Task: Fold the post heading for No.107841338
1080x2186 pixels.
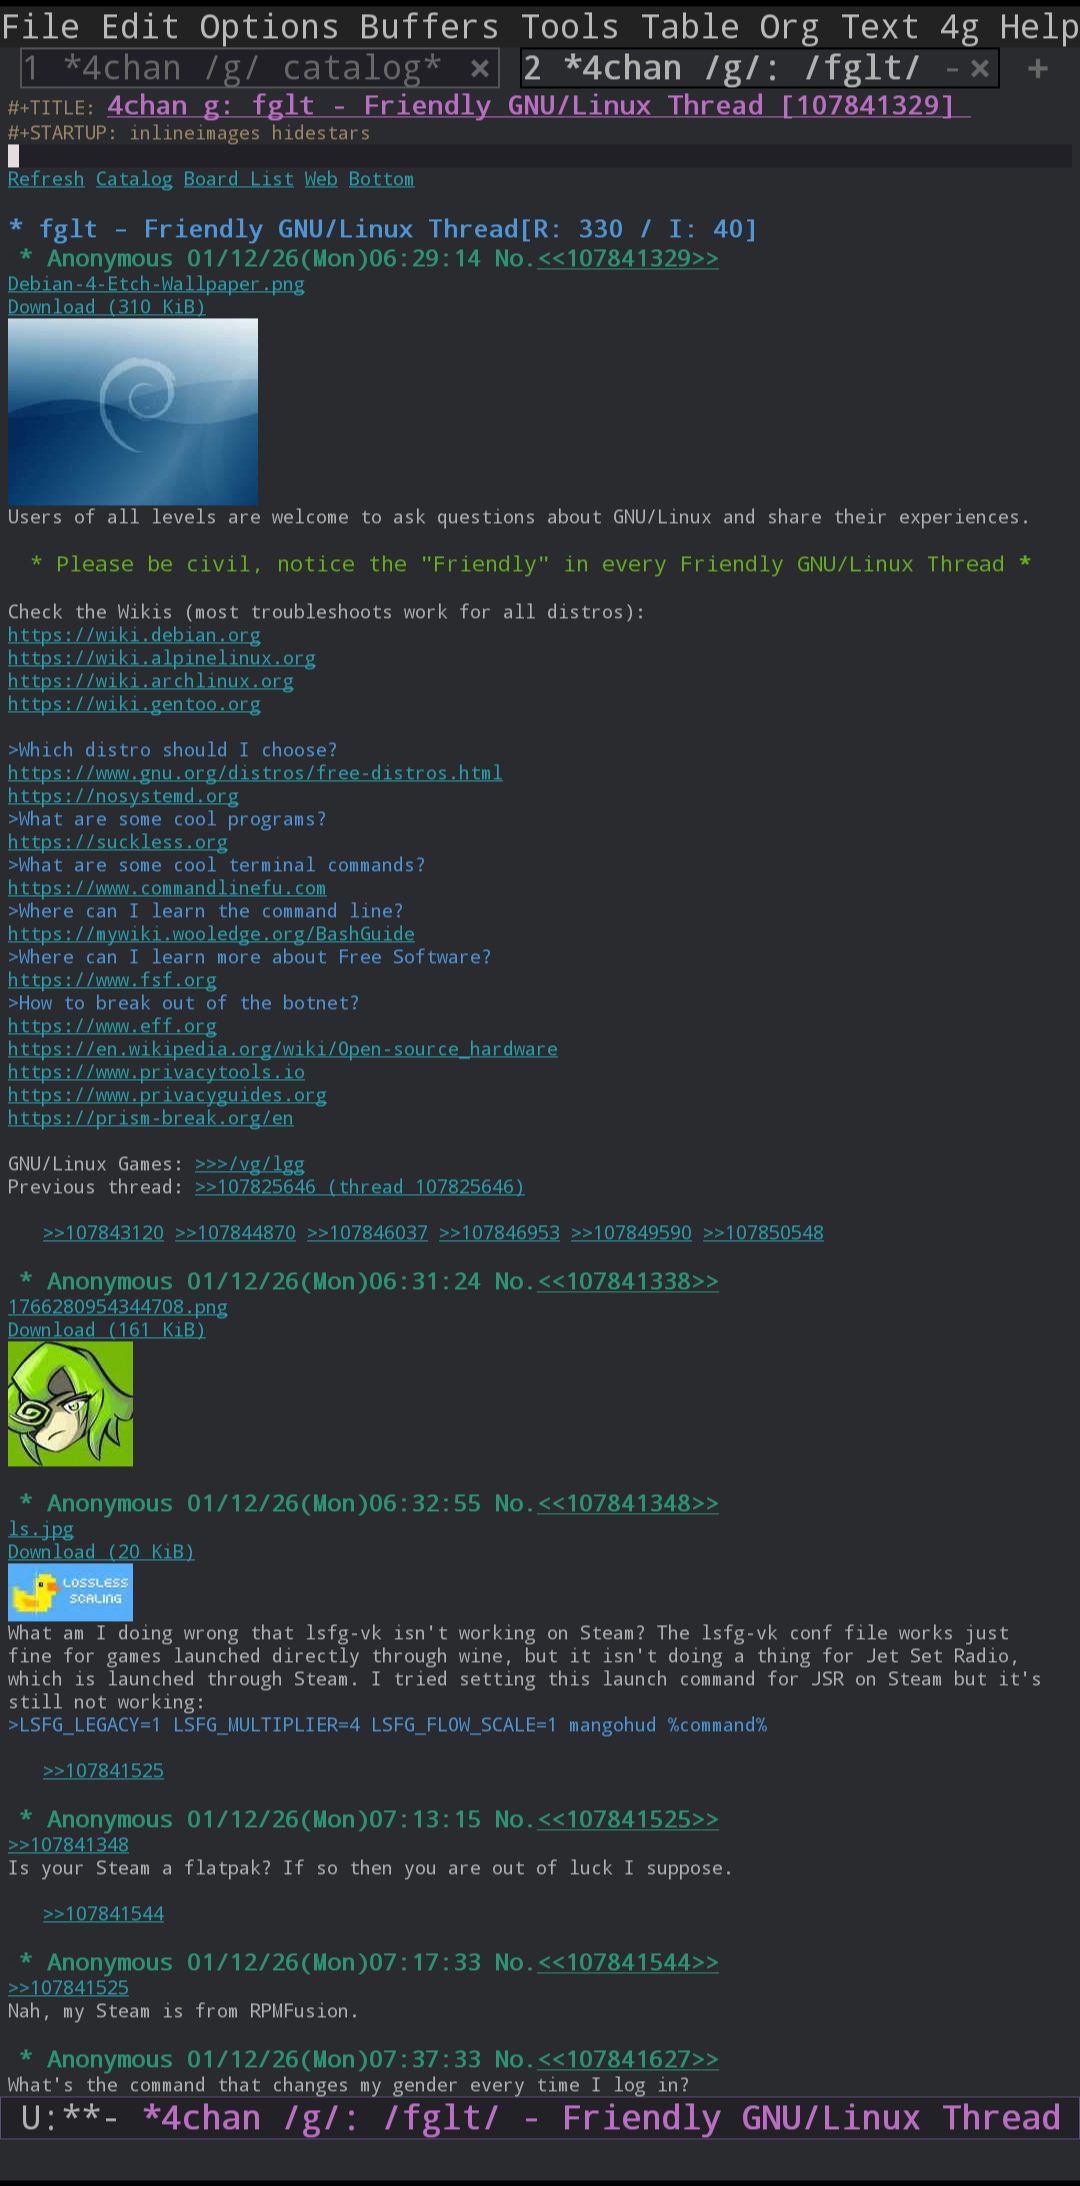Action: (x=26, y=1281)
